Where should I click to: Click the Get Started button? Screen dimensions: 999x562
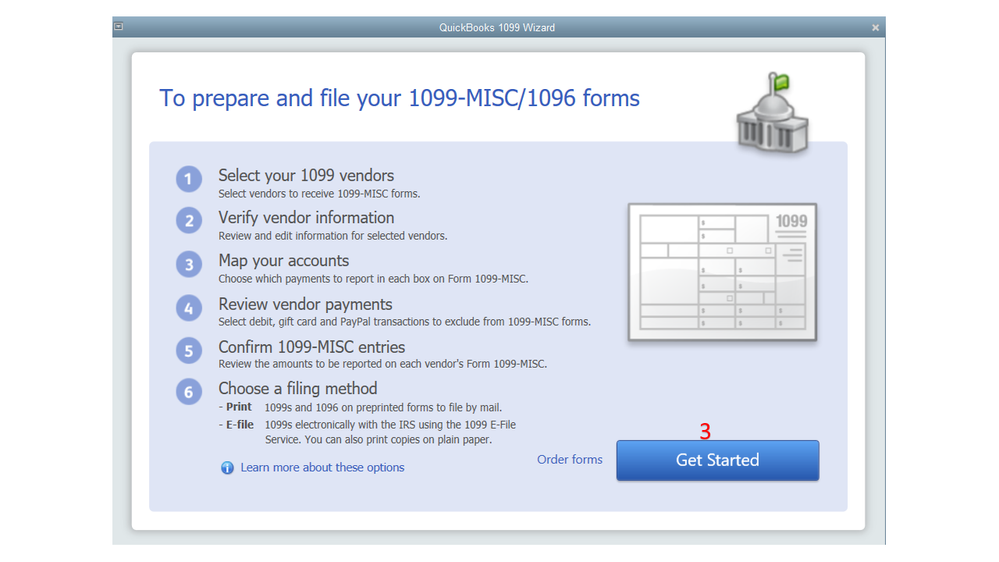717,460
